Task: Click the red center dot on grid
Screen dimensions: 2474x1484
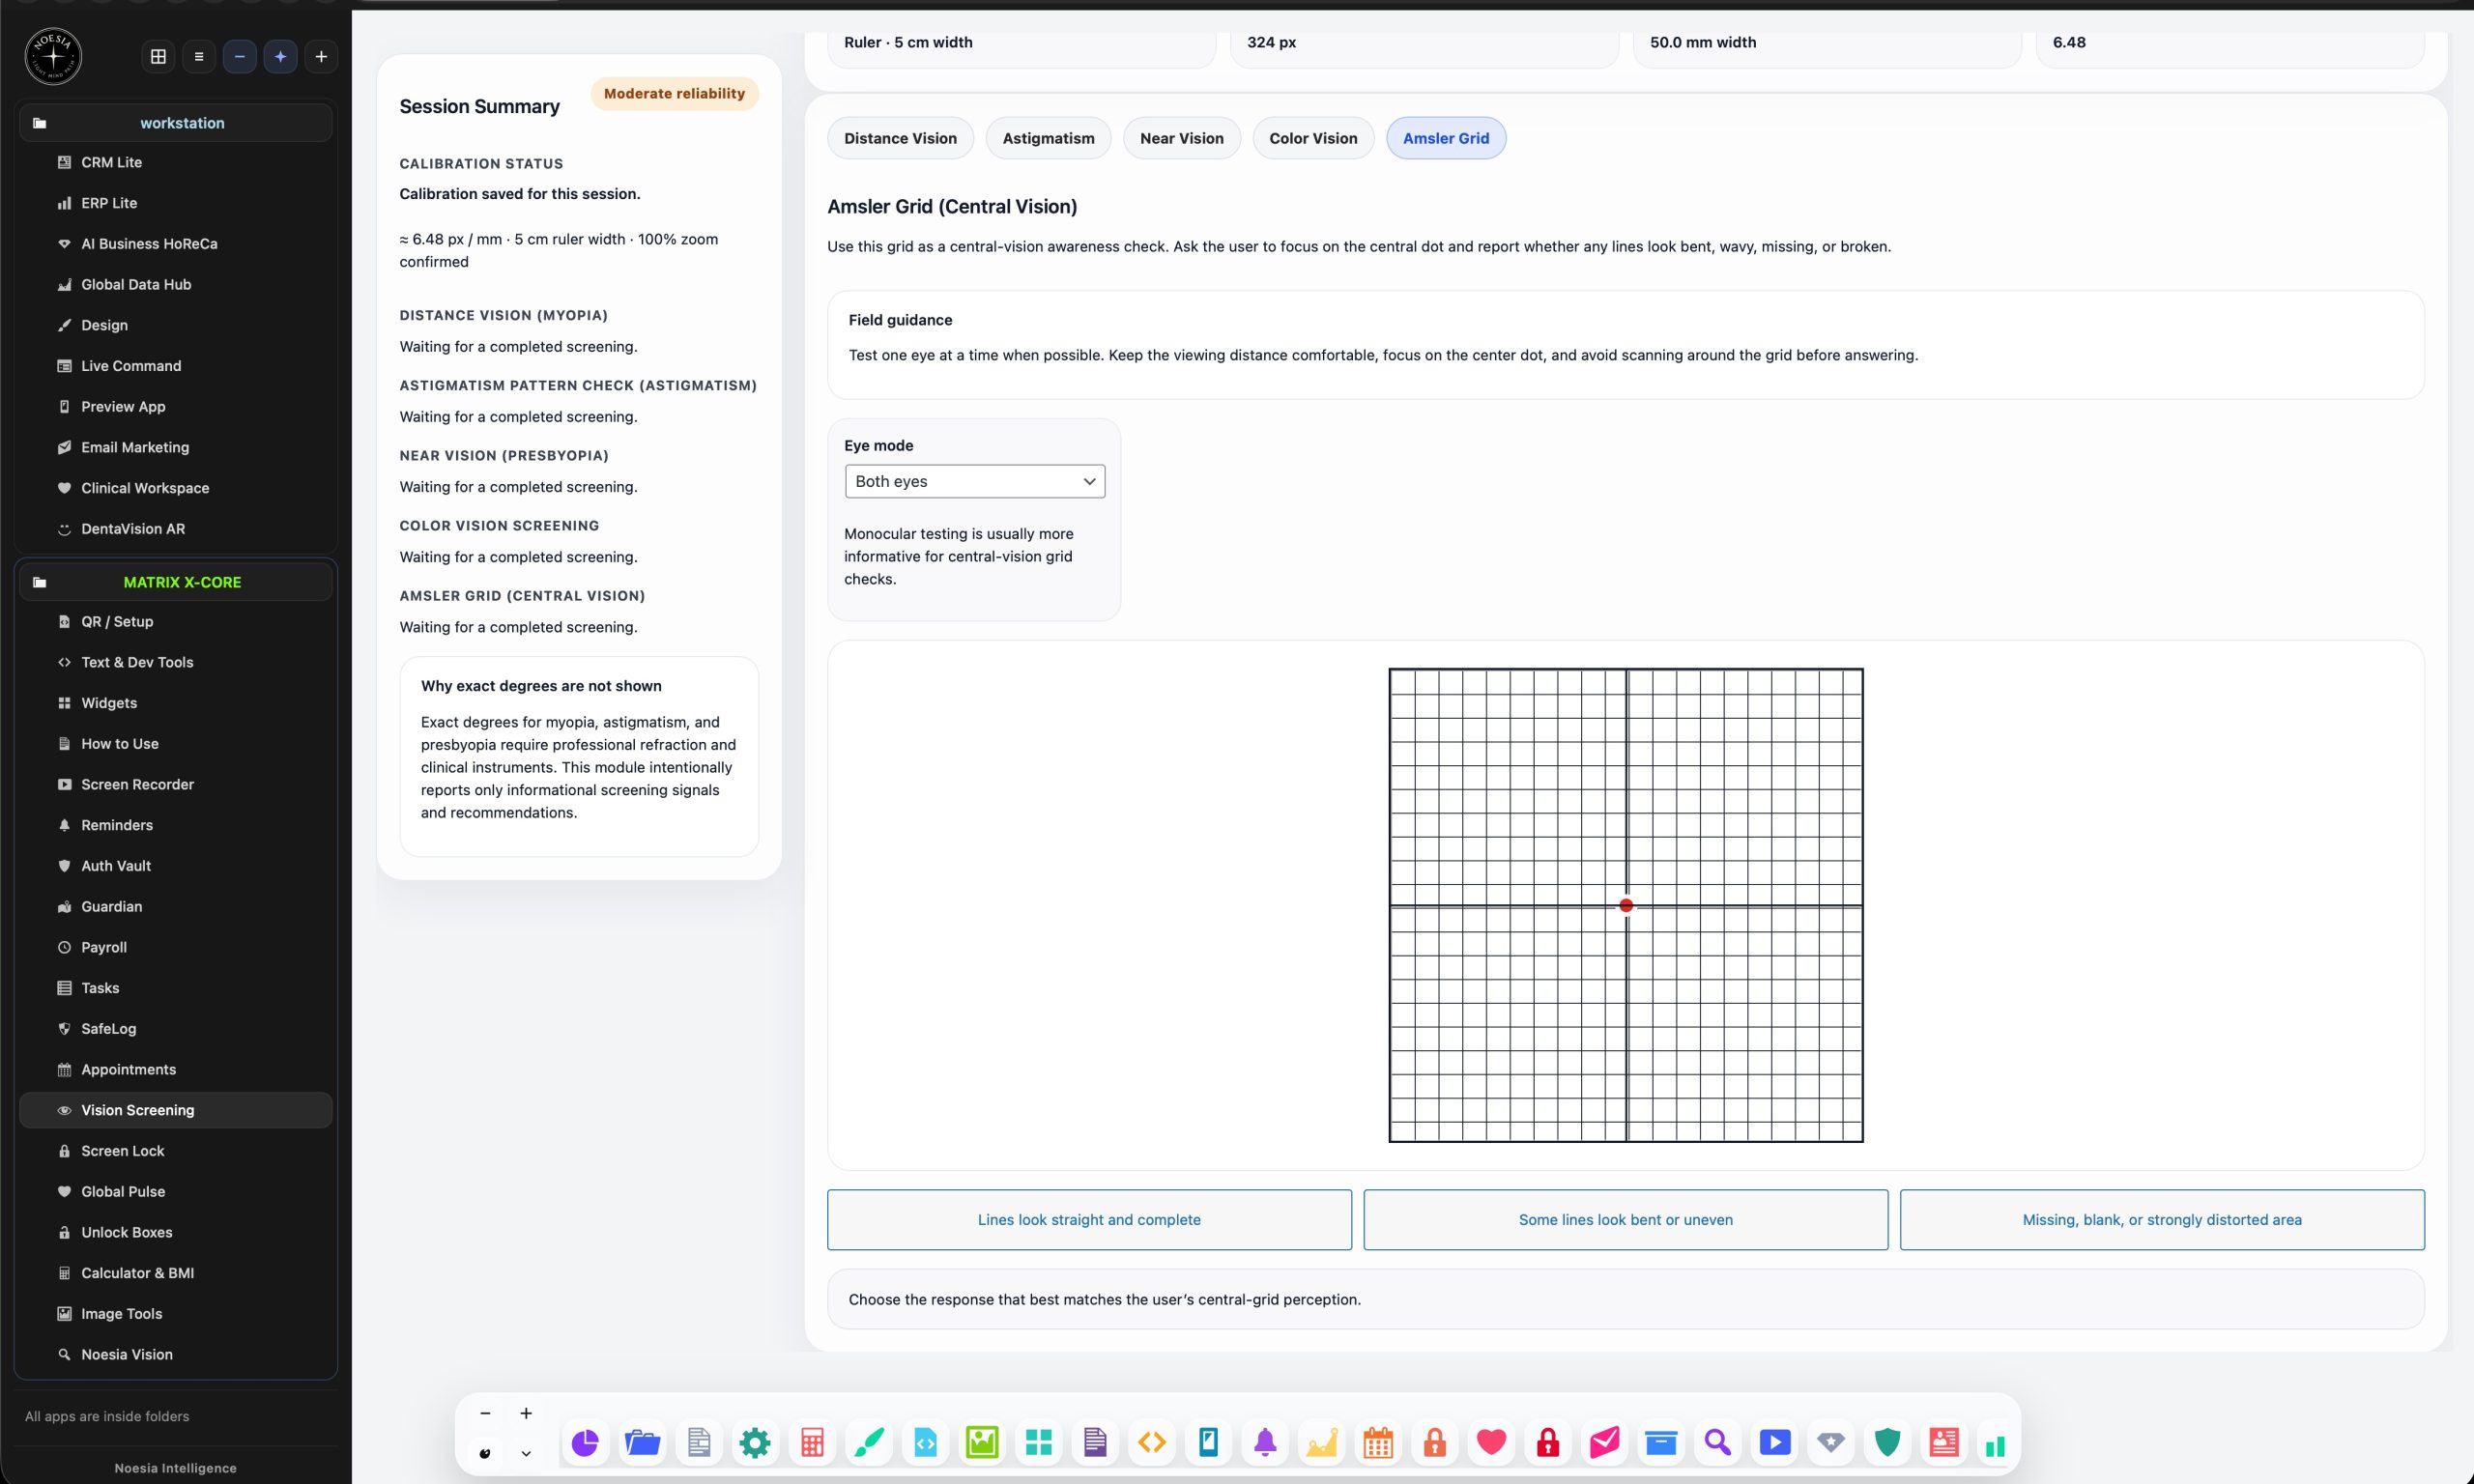Action: point(1626,906)
